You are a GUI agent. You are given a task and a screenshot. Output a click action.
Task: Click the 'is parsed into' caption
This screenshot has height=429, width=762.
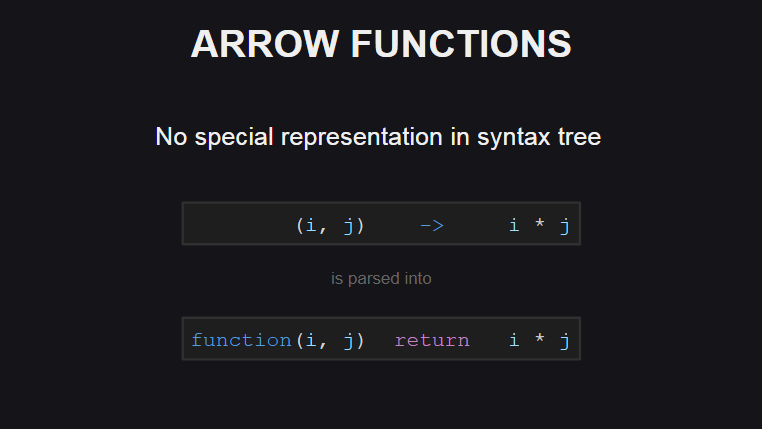click(x=381, y=279)
